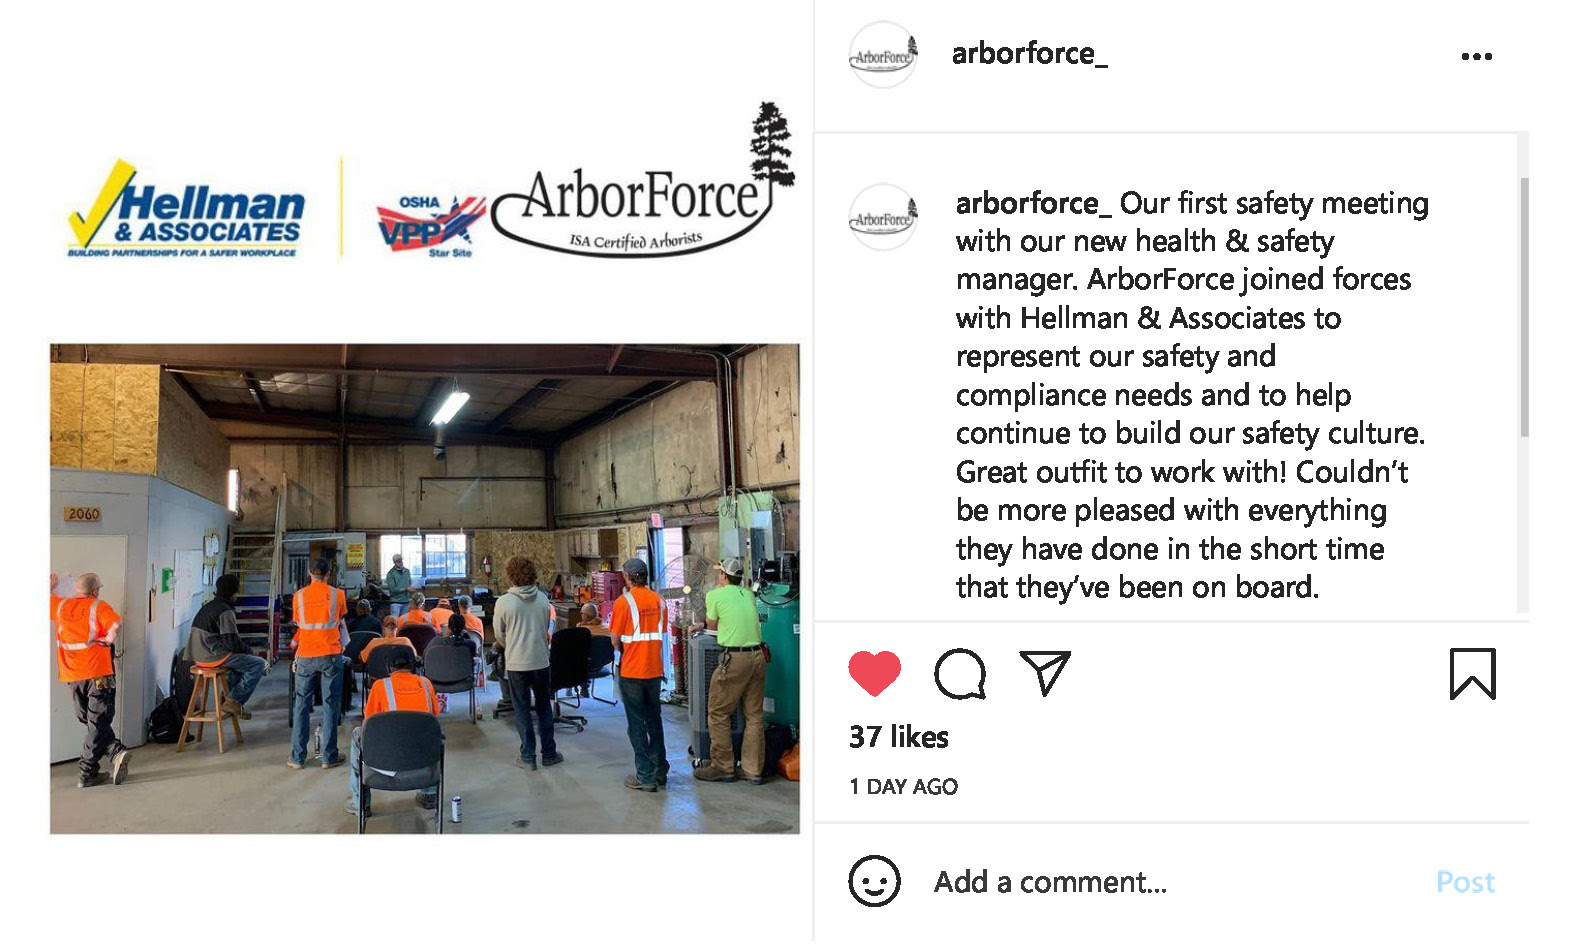The width and height of the screenshot is (1593, 945).
Task: Click the Hellman & Associates logo
Action: click(186, 209)
